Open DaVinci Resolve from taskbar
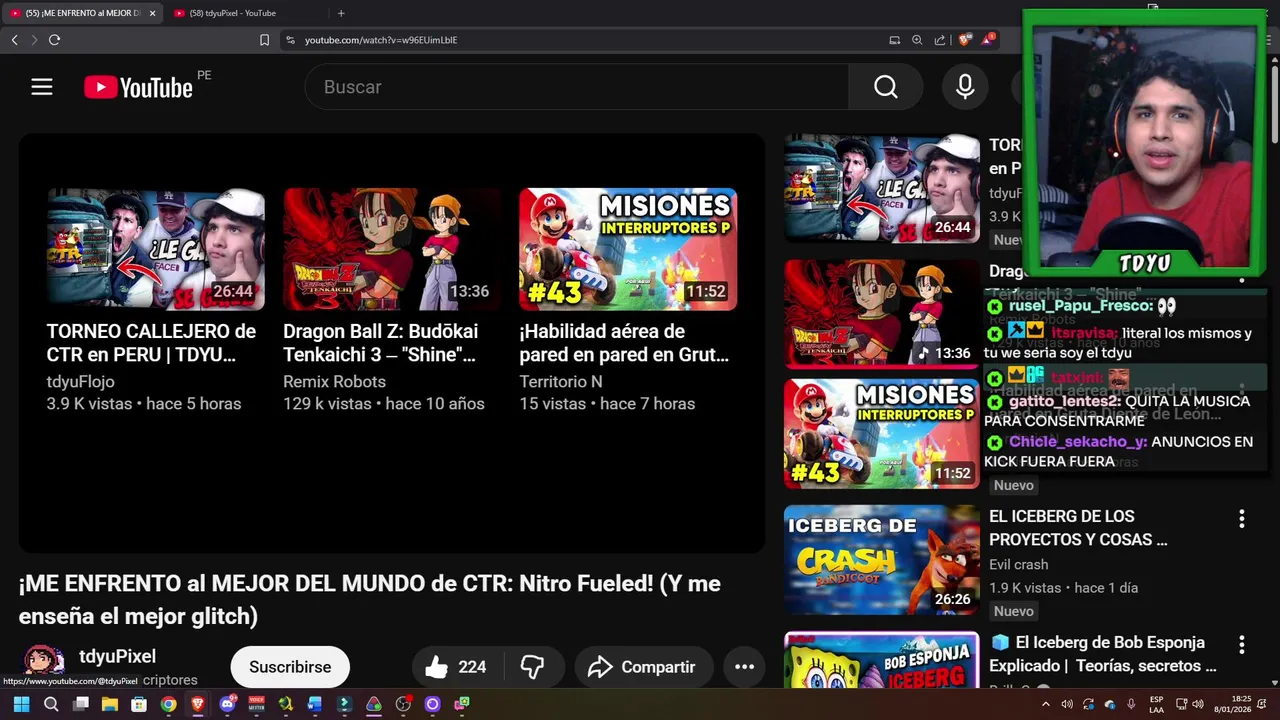The image size is (1280, 720). tap(374, 704)
